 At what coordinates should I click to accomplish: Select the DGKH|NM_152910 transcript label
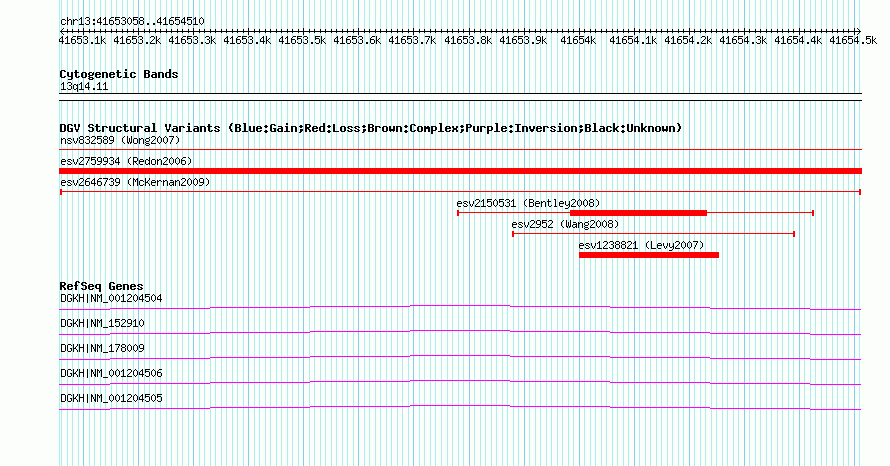tap(102, 323)
